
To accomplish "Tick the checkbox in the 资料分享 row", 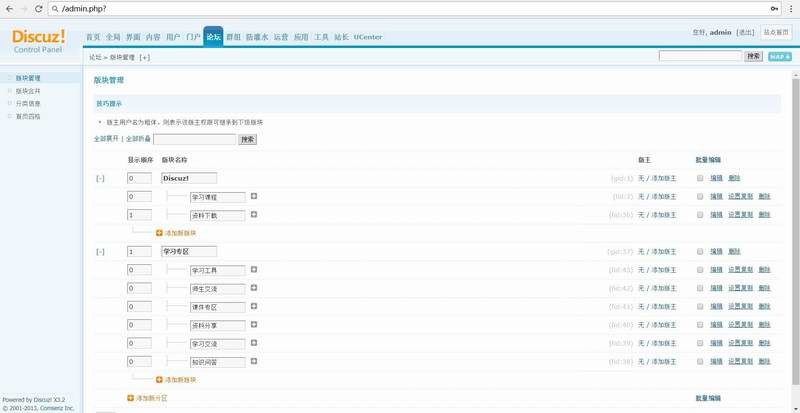I will [700, 325].
